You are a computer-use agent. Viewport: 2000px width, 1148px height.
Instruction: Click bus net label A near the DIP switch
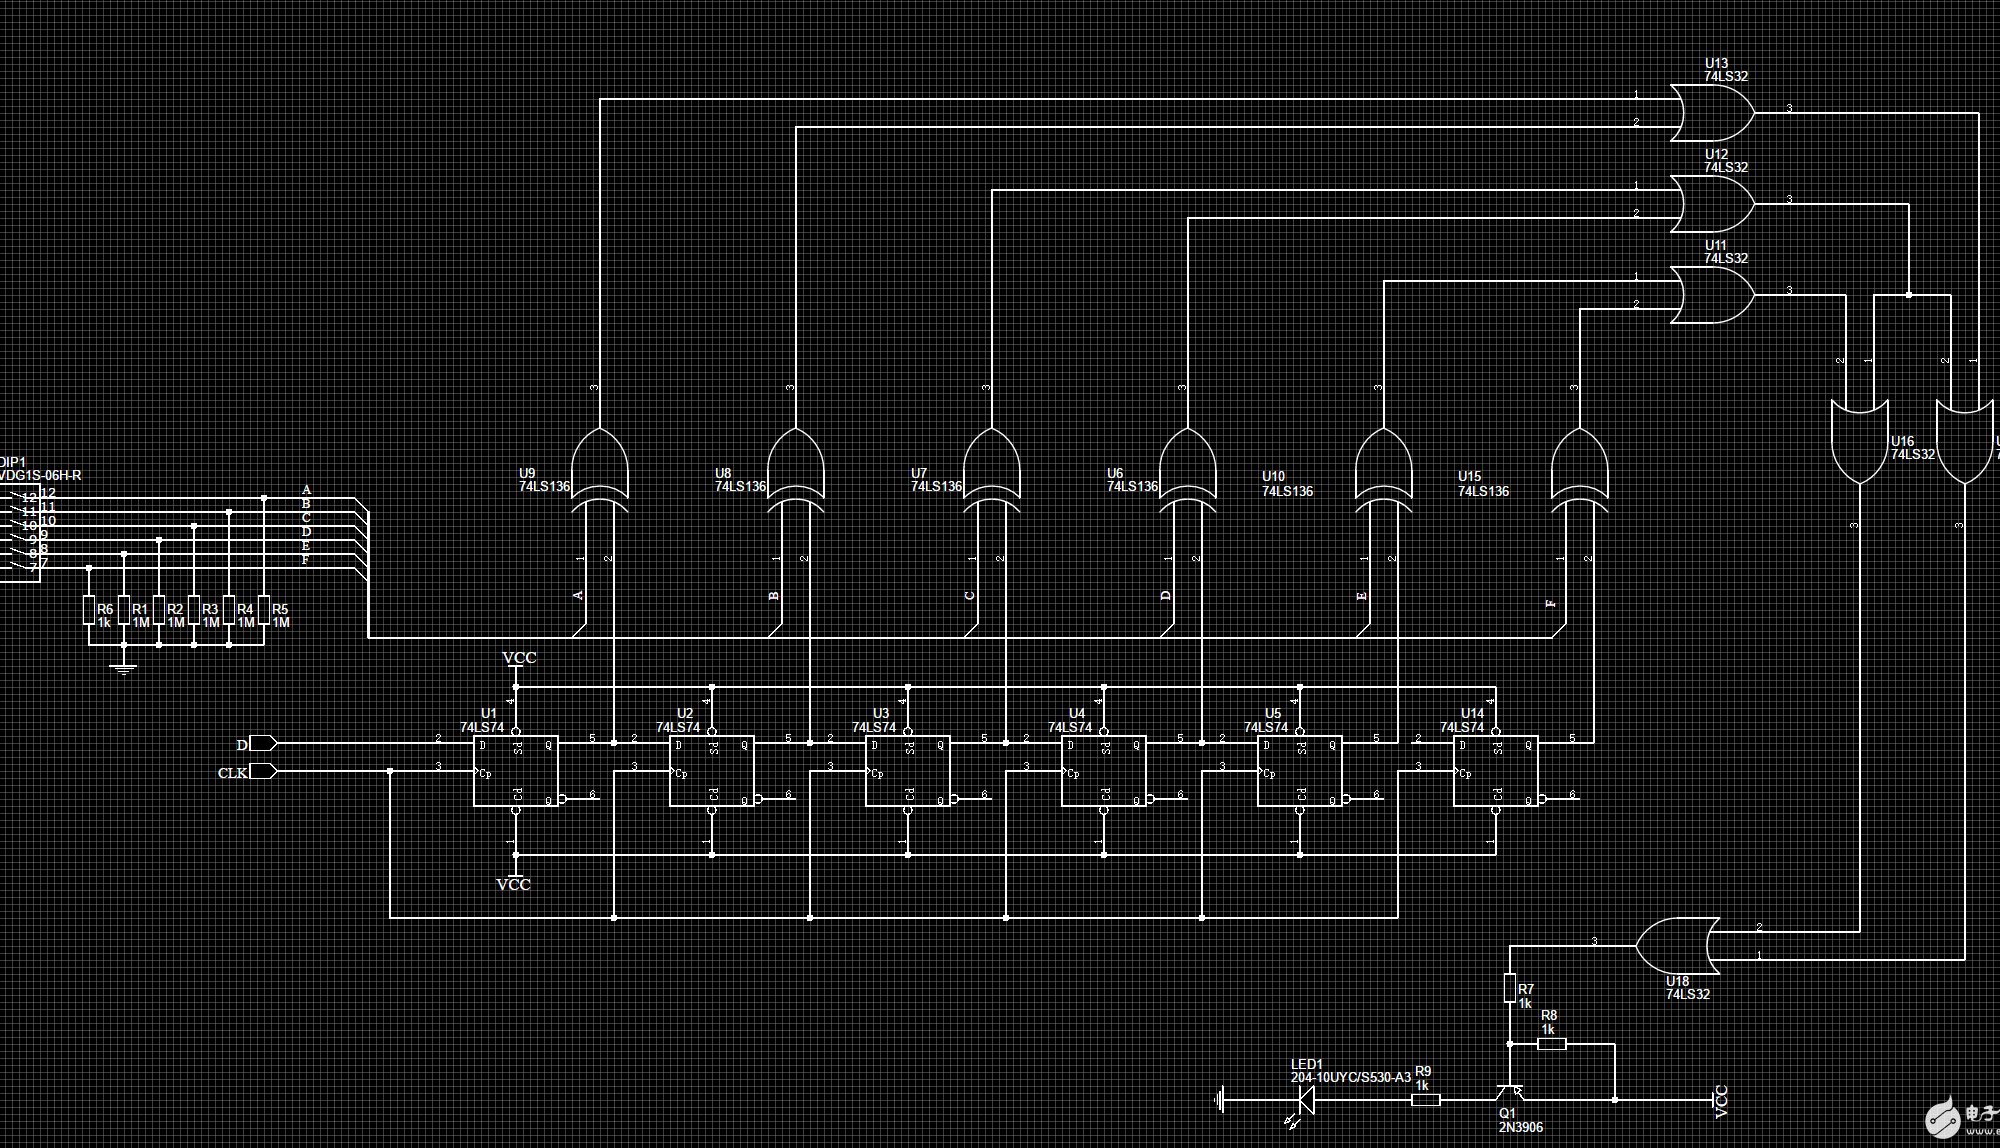coord(306,490)
